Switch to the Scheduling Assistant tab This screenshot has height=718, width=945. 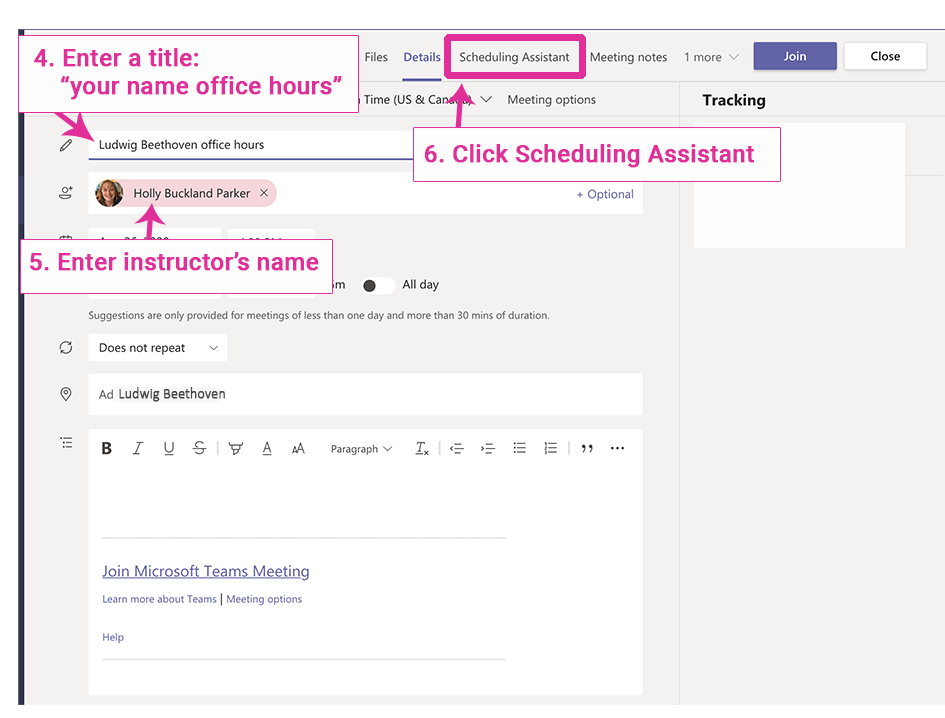click(514, 57)
